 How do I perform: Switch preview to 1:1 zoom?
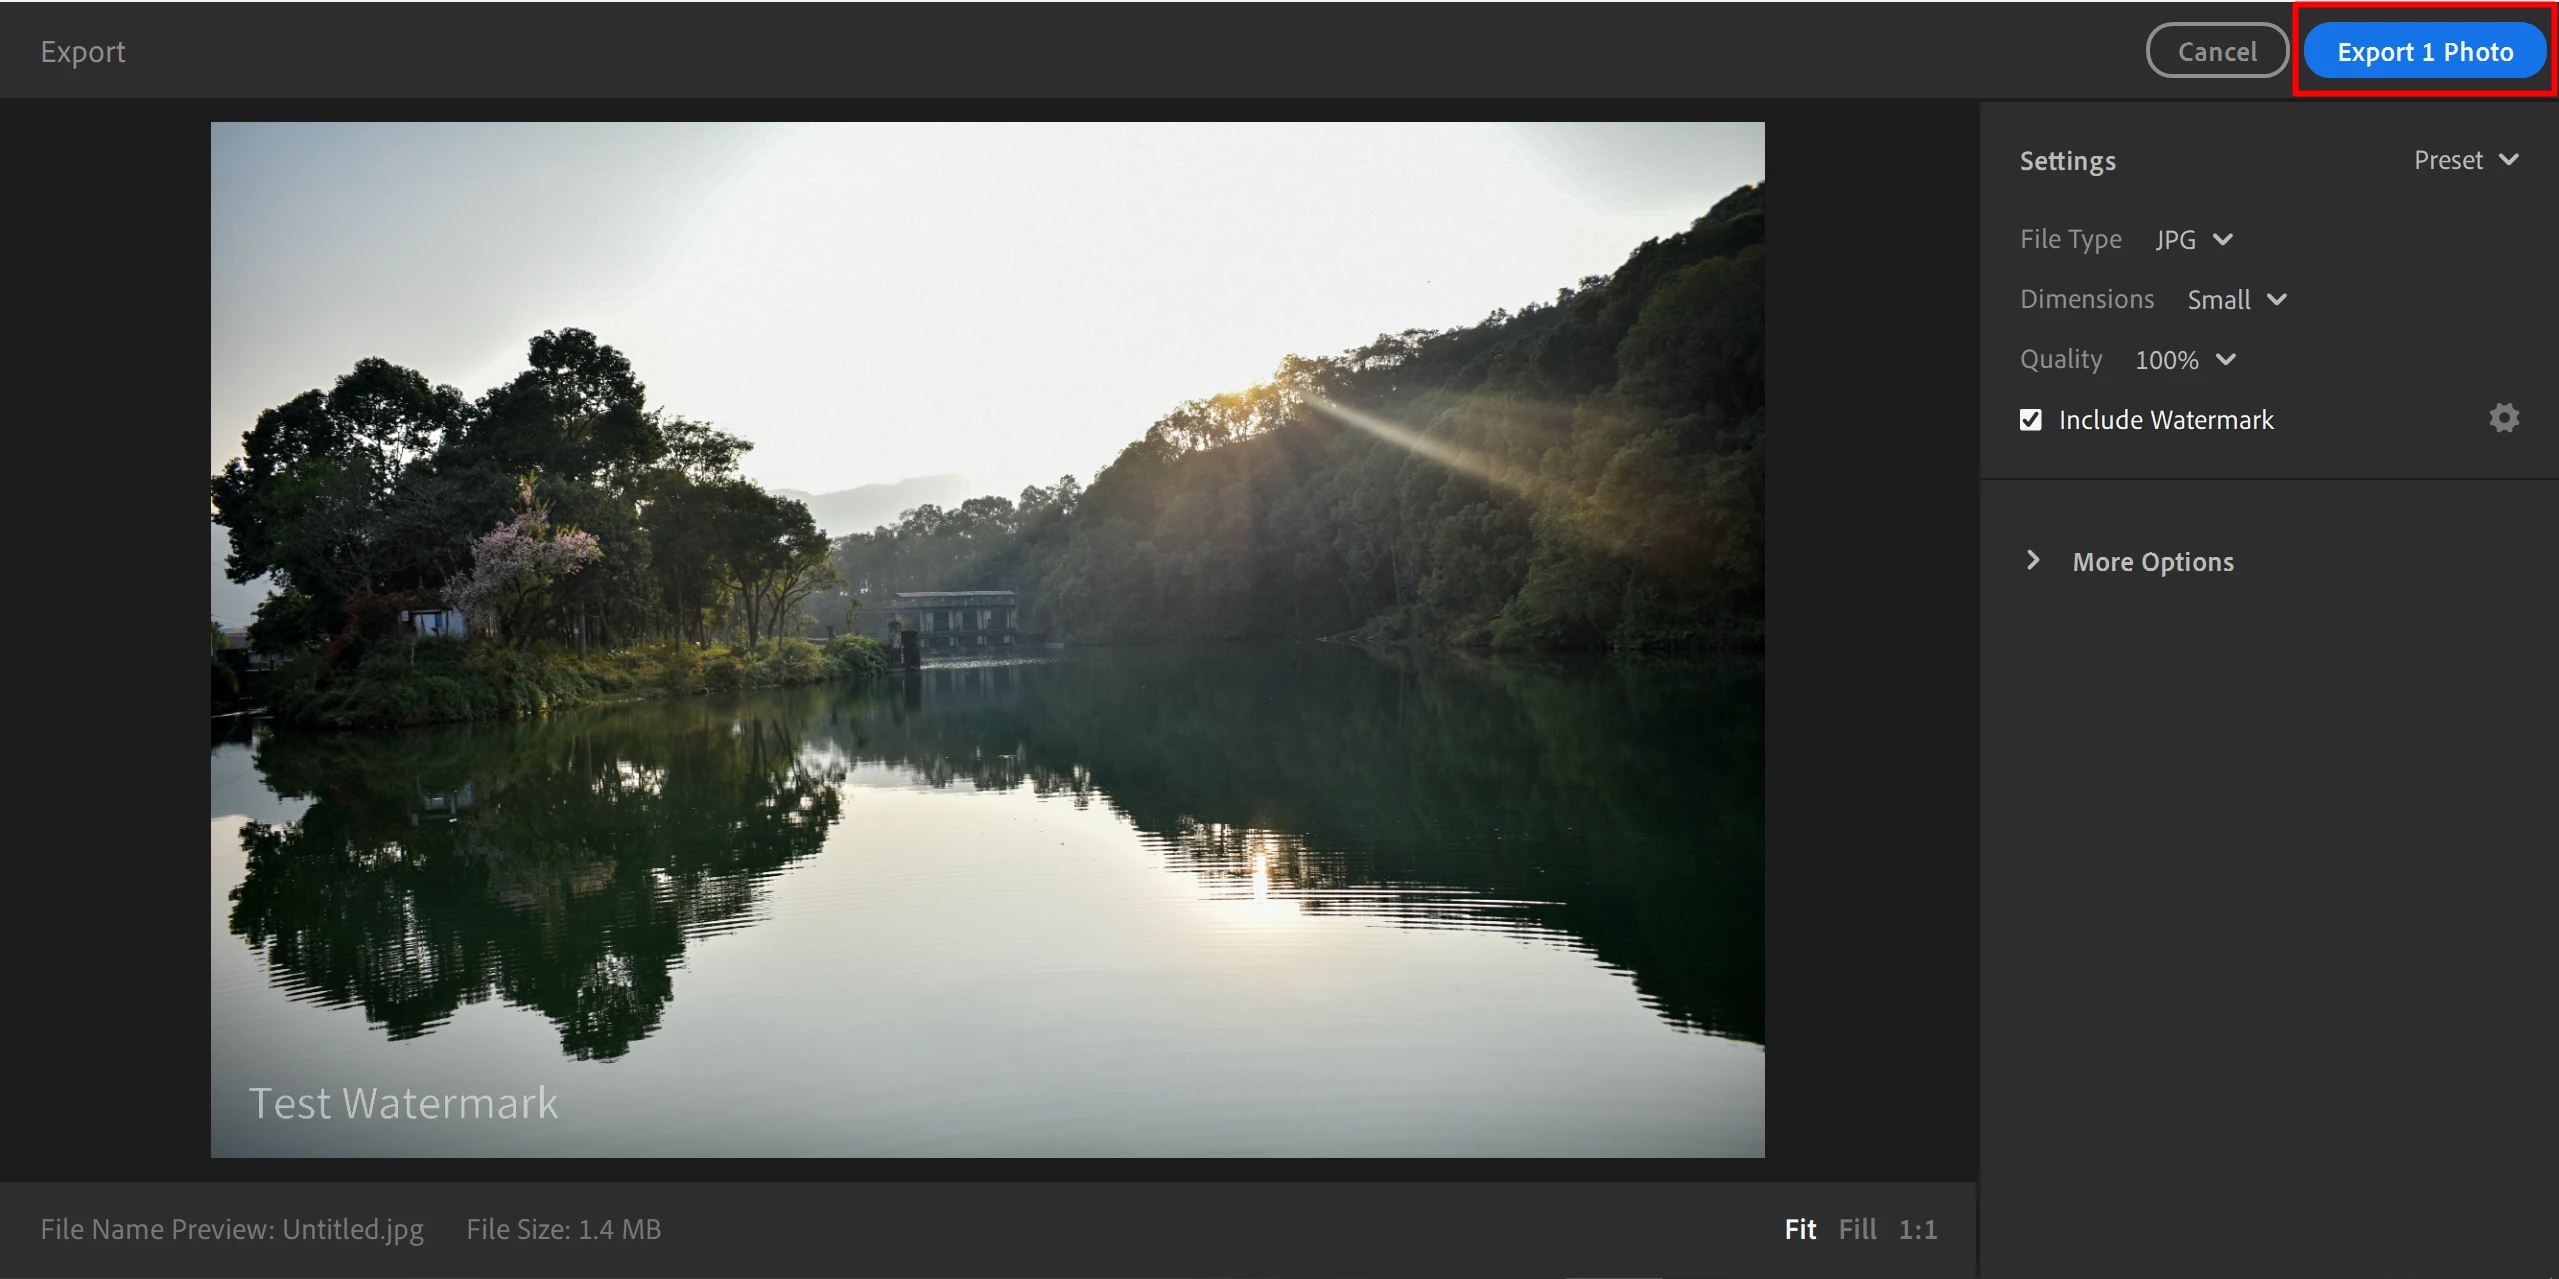(x=1917, y=1229)
